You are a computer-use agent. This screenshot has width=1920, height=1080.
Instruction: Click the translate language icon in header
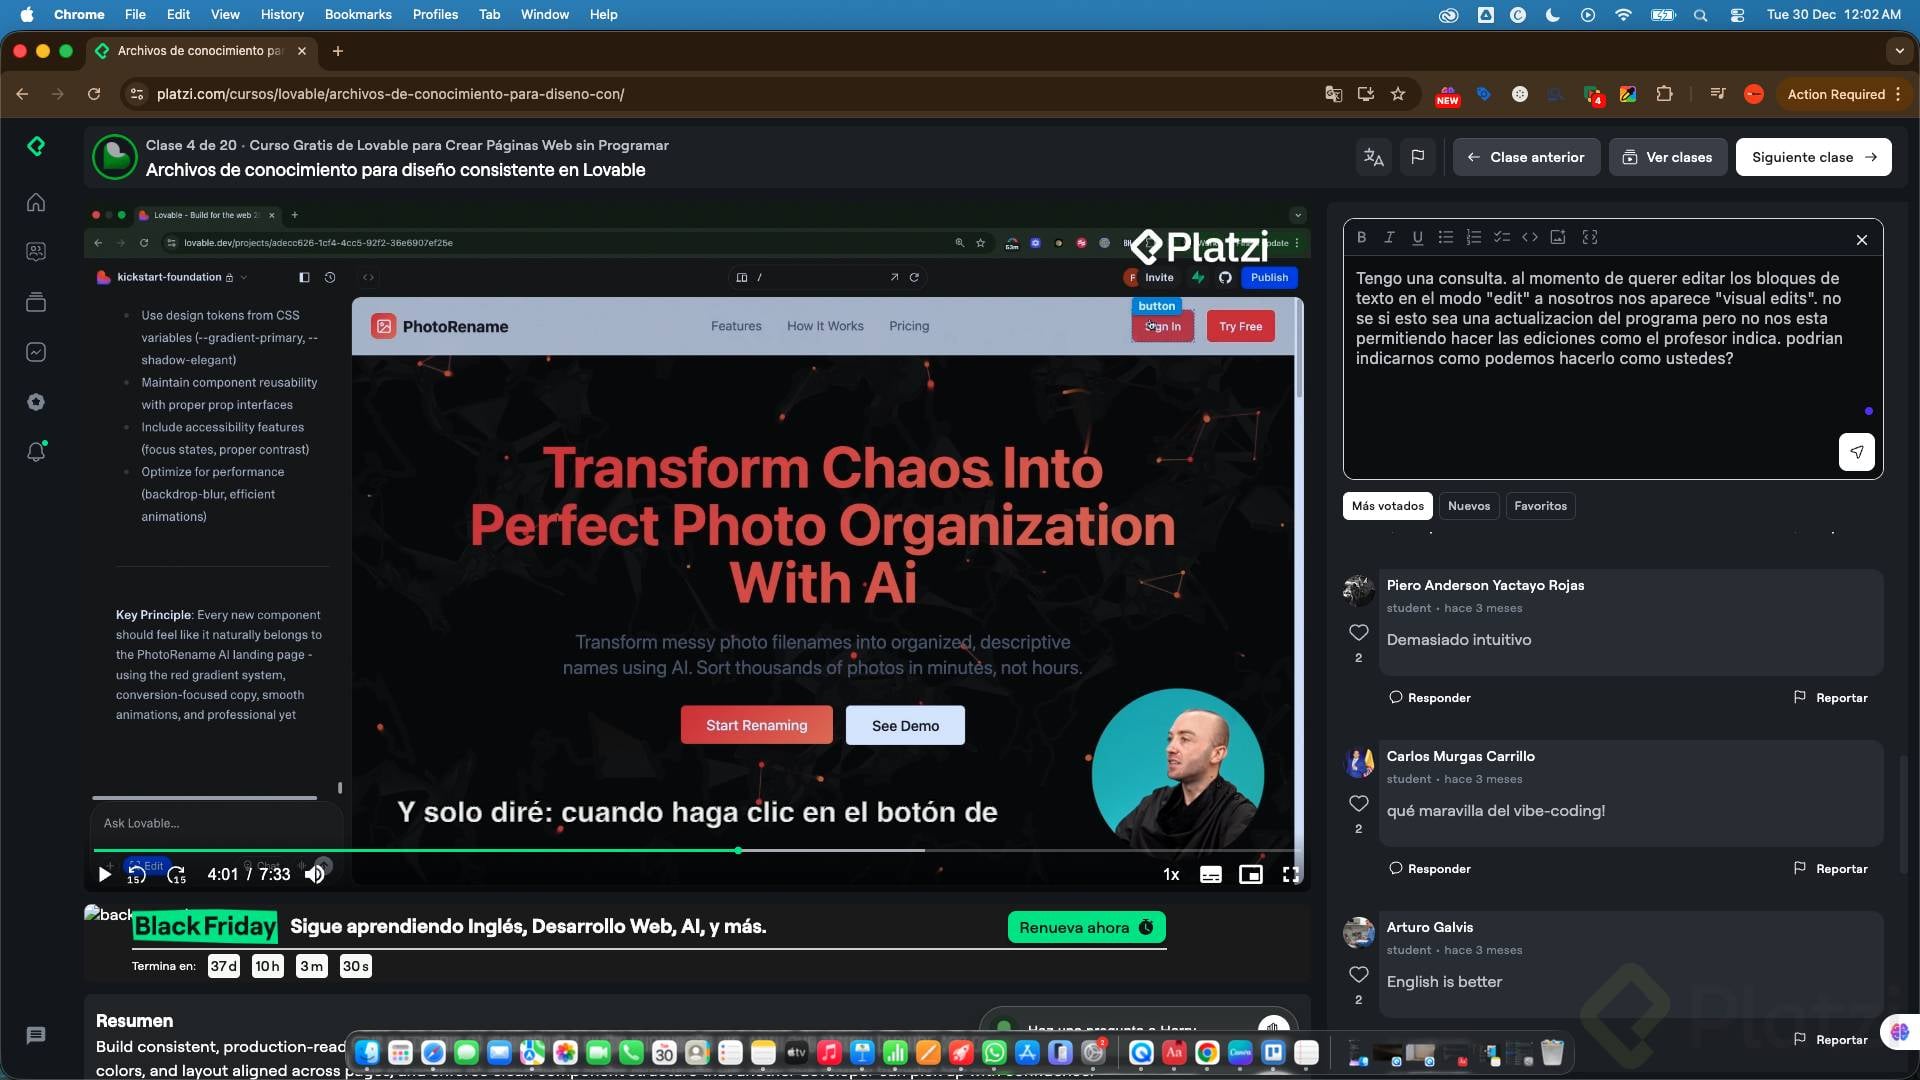pos(1374,157)
